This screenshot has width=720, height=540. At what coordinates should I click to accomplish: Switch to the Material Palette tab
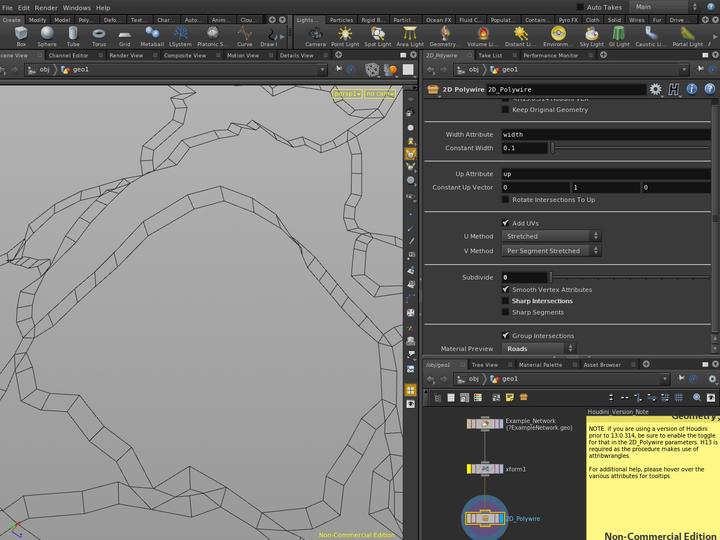[540, 365]
